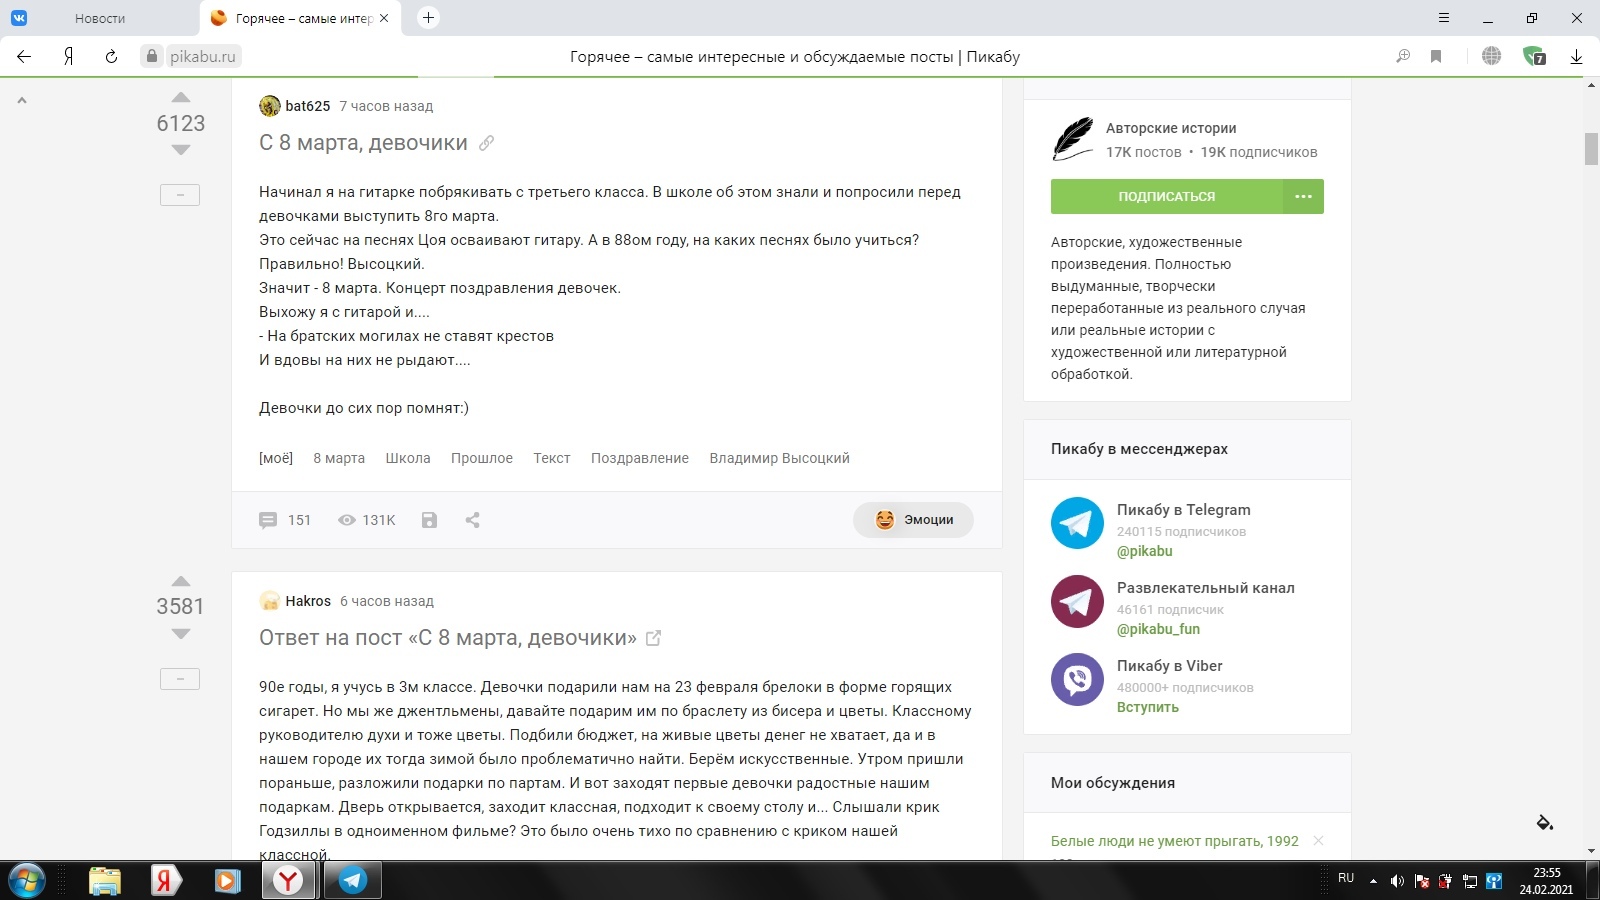
Task: Open Hakros reply post in new tab icon
Action: pyautogui.click(x=654, y=638)
